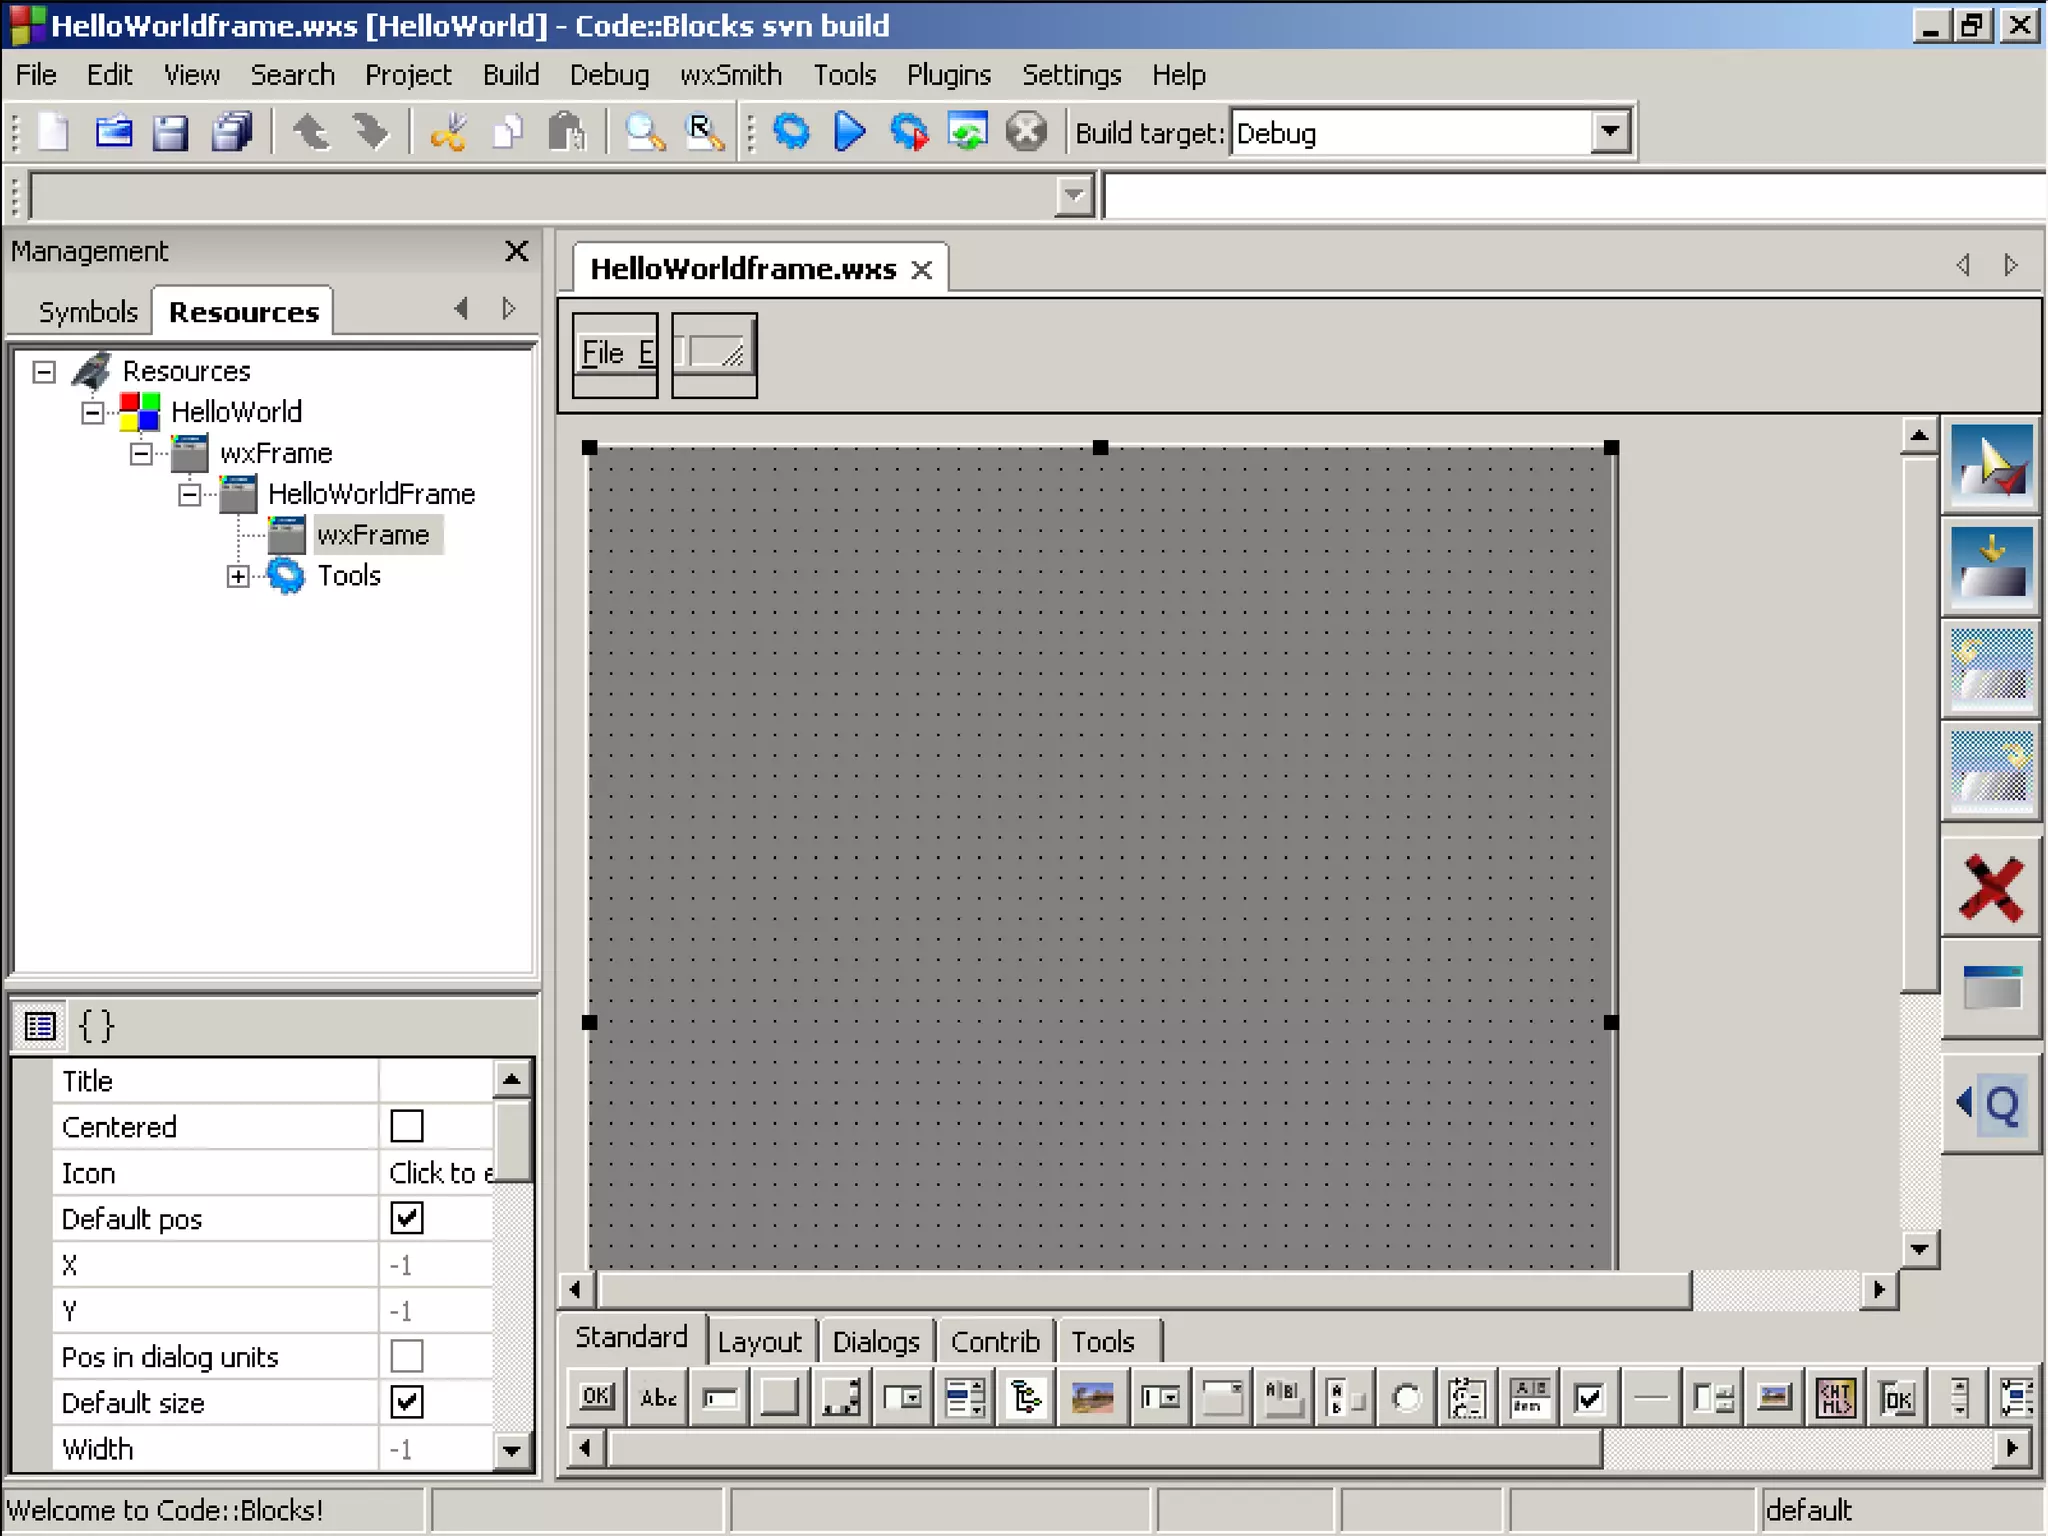Click the Build gear icon in toolbar
Image resolution: width=2048 pixels, height=1536 pixels.
click(791, 132)
